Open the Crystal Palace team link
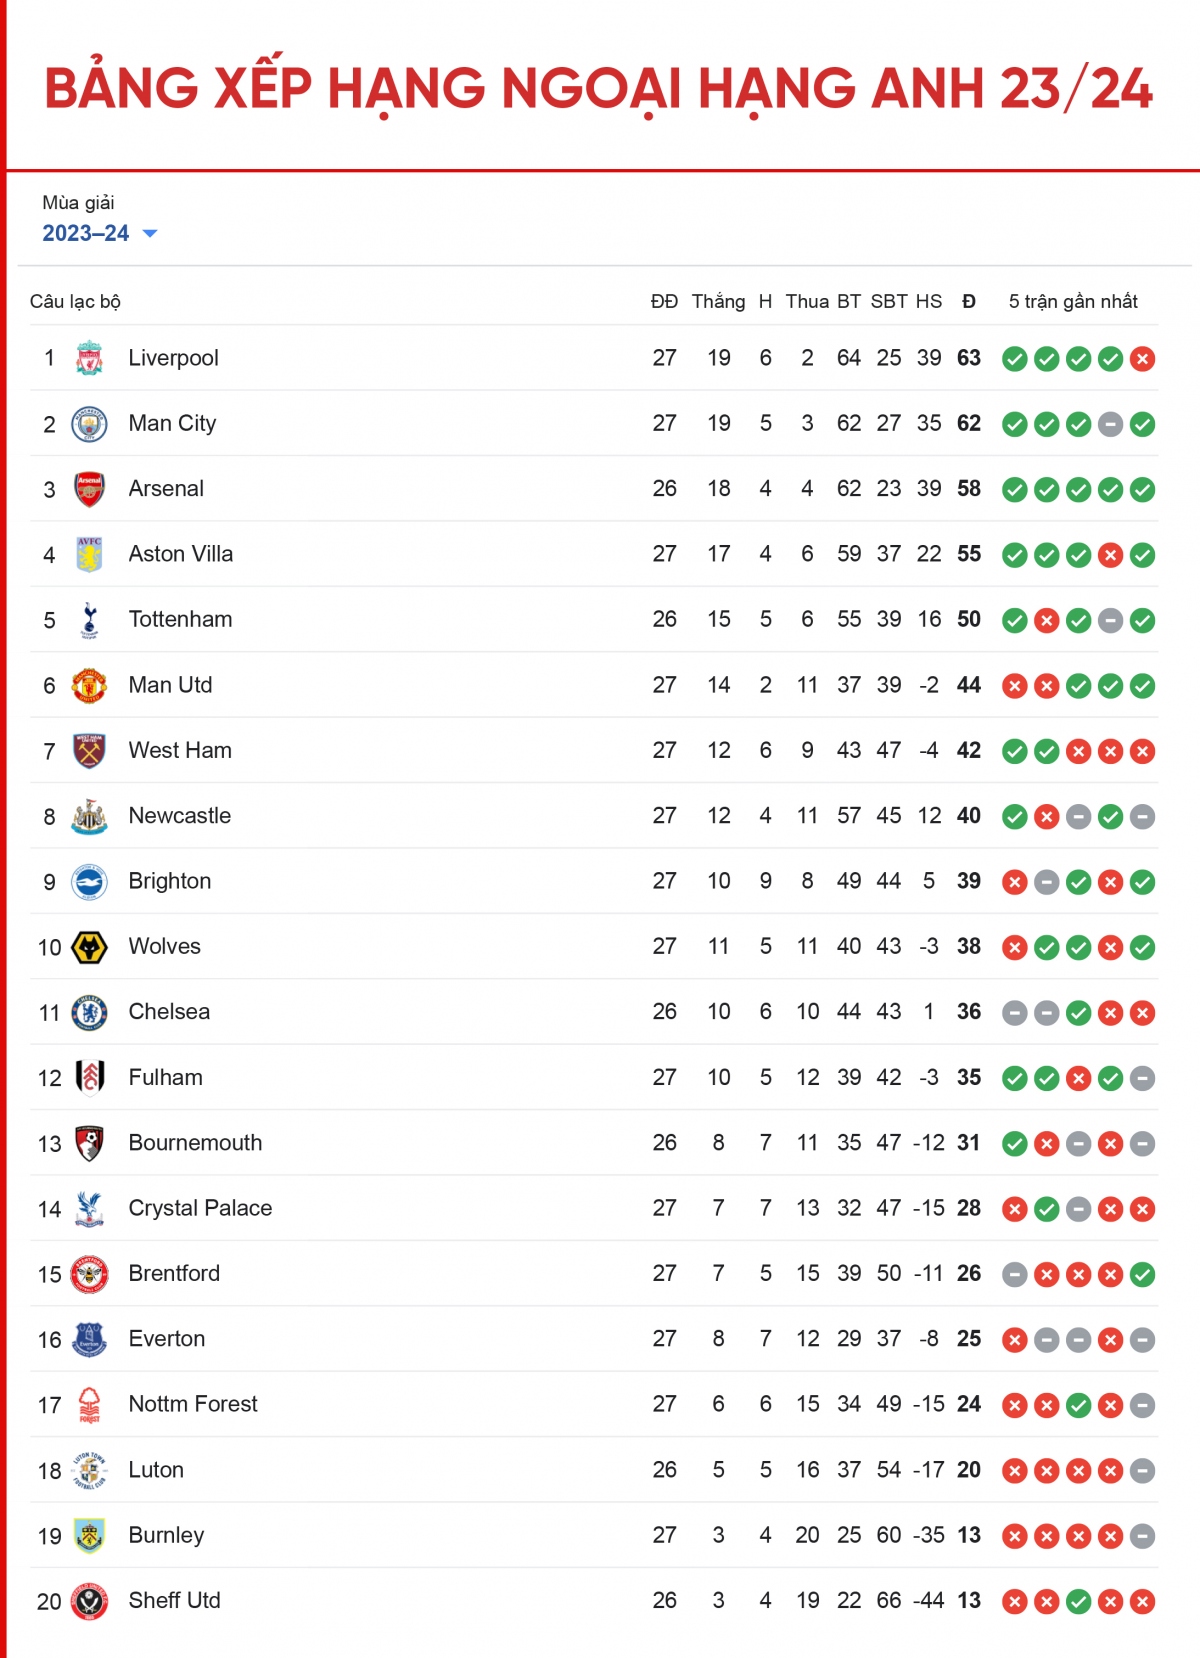Screen dimensions: 1200x1658 click(200, 1208)
